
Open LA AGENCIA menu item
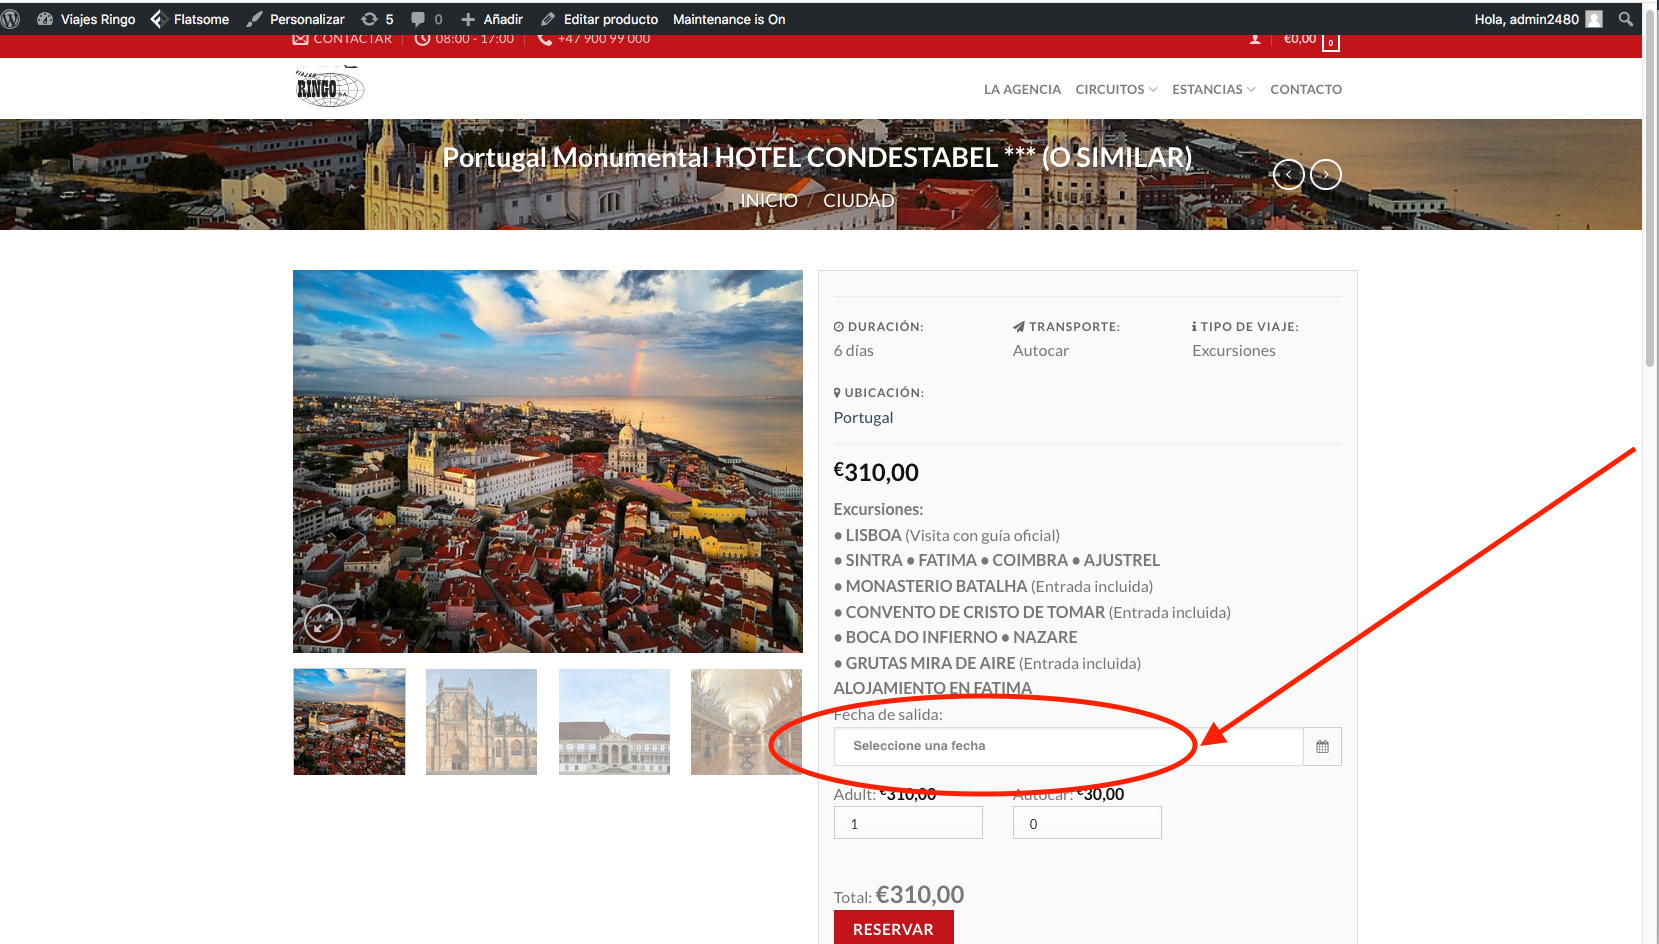(x=1022, y=89)
